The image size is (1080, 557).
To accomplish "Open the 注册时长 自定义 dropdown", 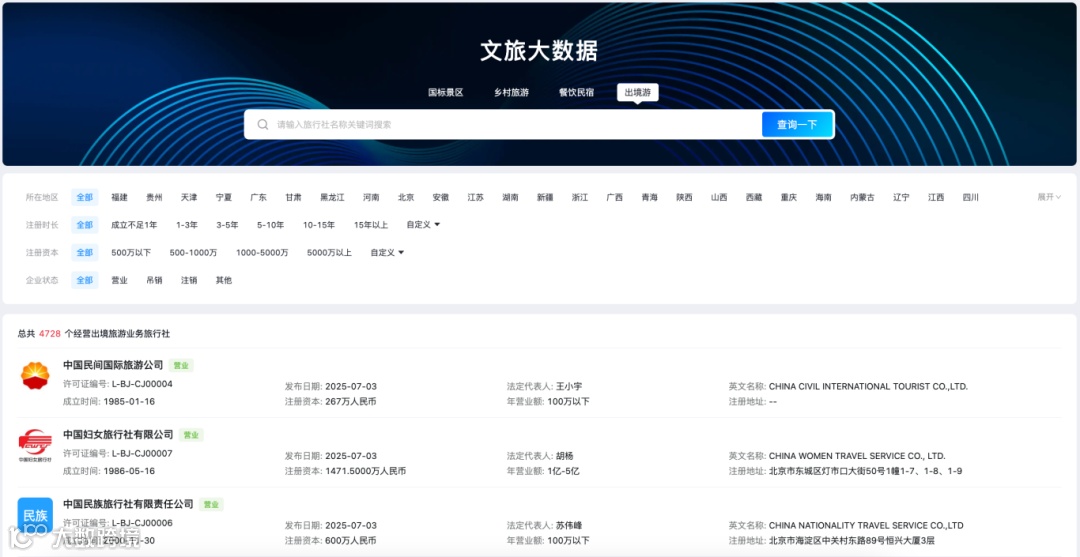I will [423, 224].
